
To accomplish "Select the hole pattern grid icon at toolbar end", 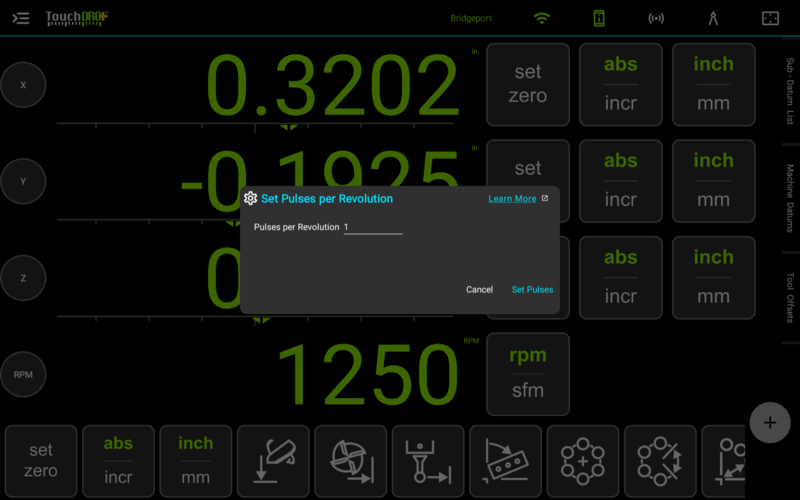I will click(724, 461).
